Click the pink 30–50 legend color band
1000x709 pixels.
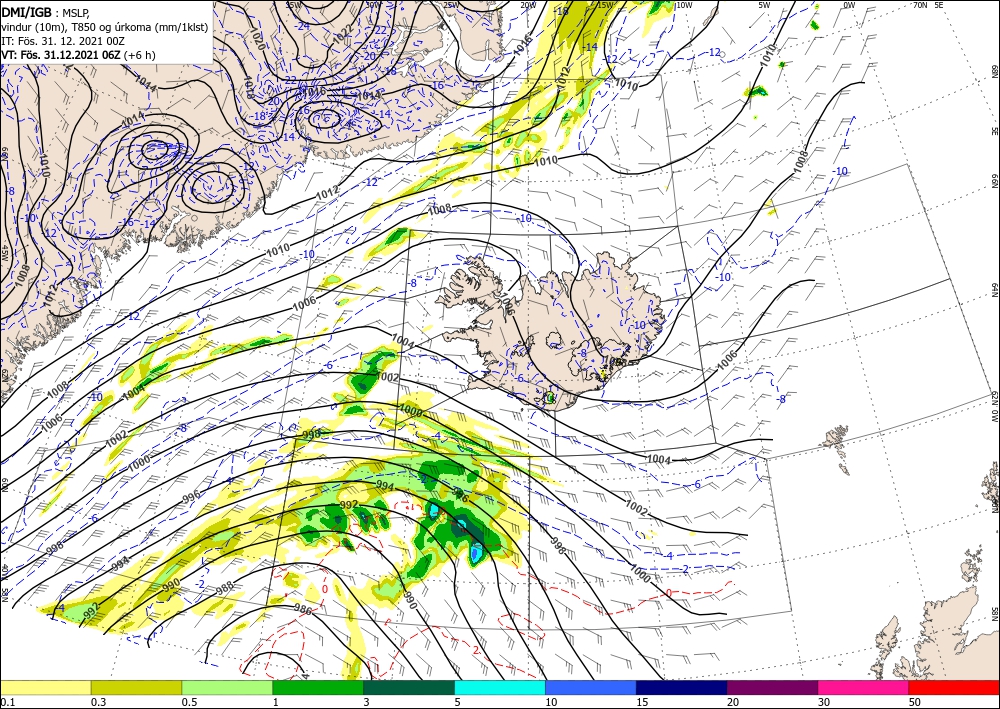click(x=864, y=687)
